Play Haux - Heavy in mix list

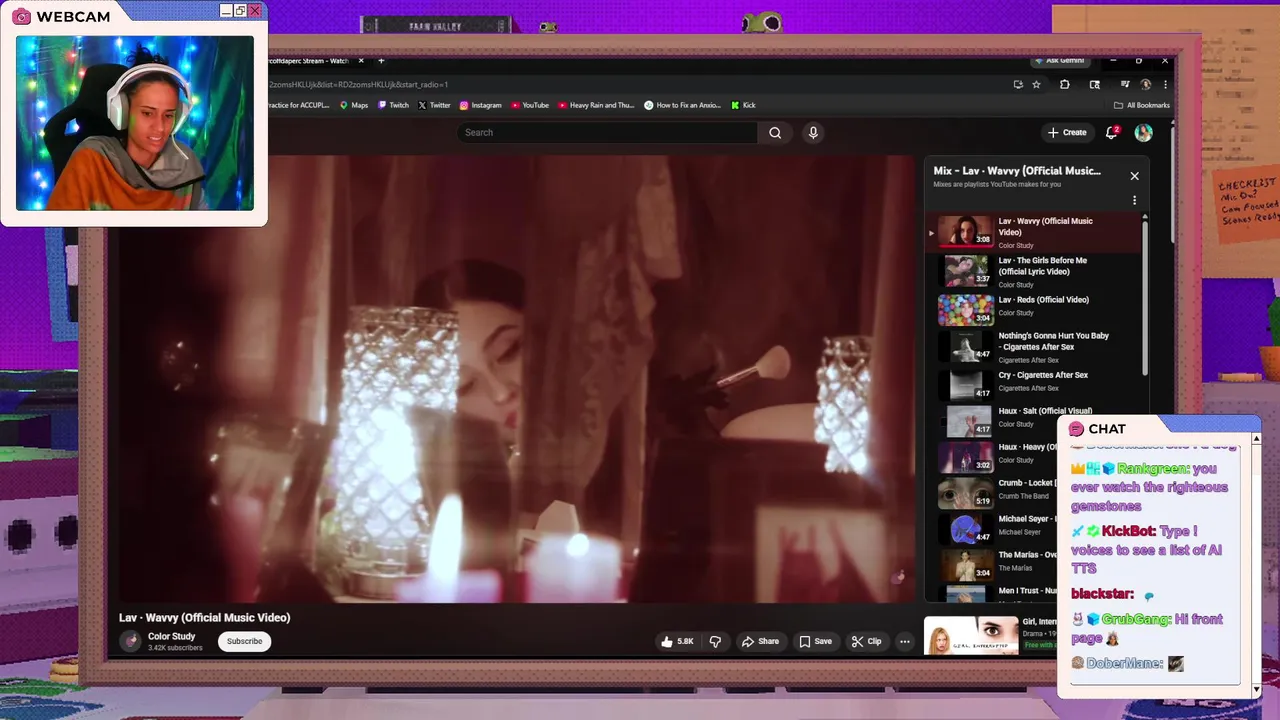992,456
